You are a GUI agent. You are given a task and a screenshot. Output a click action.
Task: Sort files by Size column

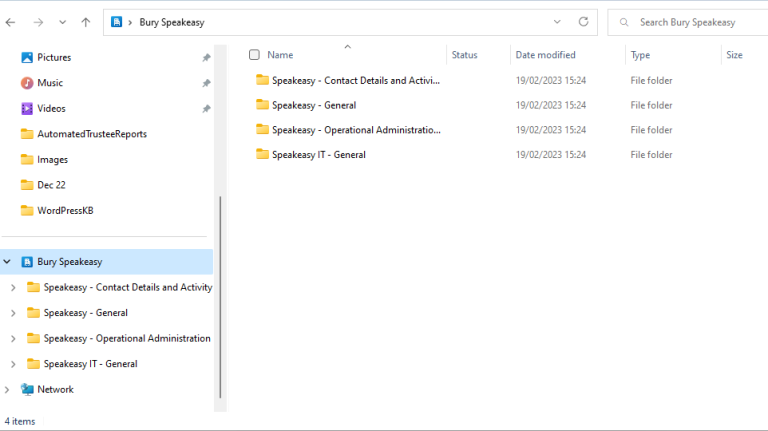tap(734, 55)
